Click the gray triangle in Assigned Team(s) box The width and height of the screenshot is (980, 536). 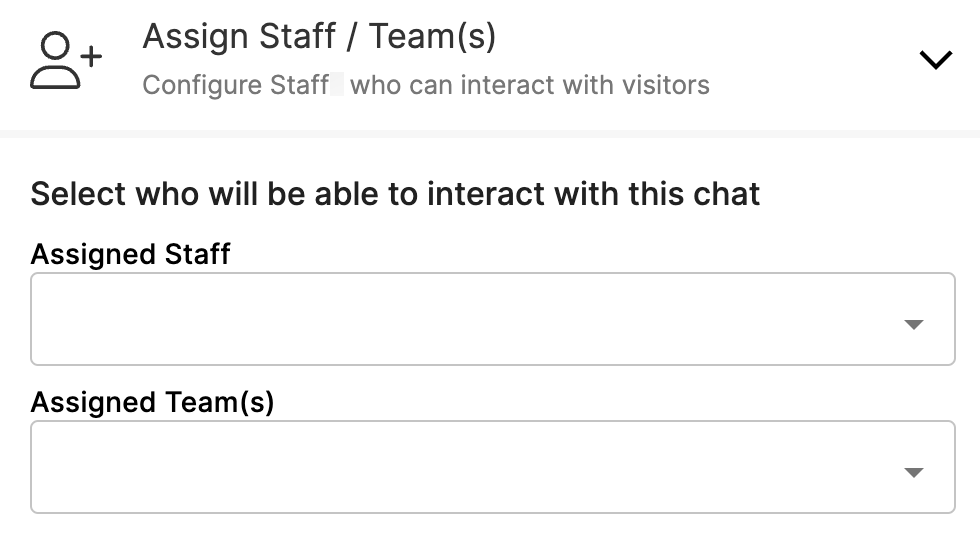pos(914,472)
